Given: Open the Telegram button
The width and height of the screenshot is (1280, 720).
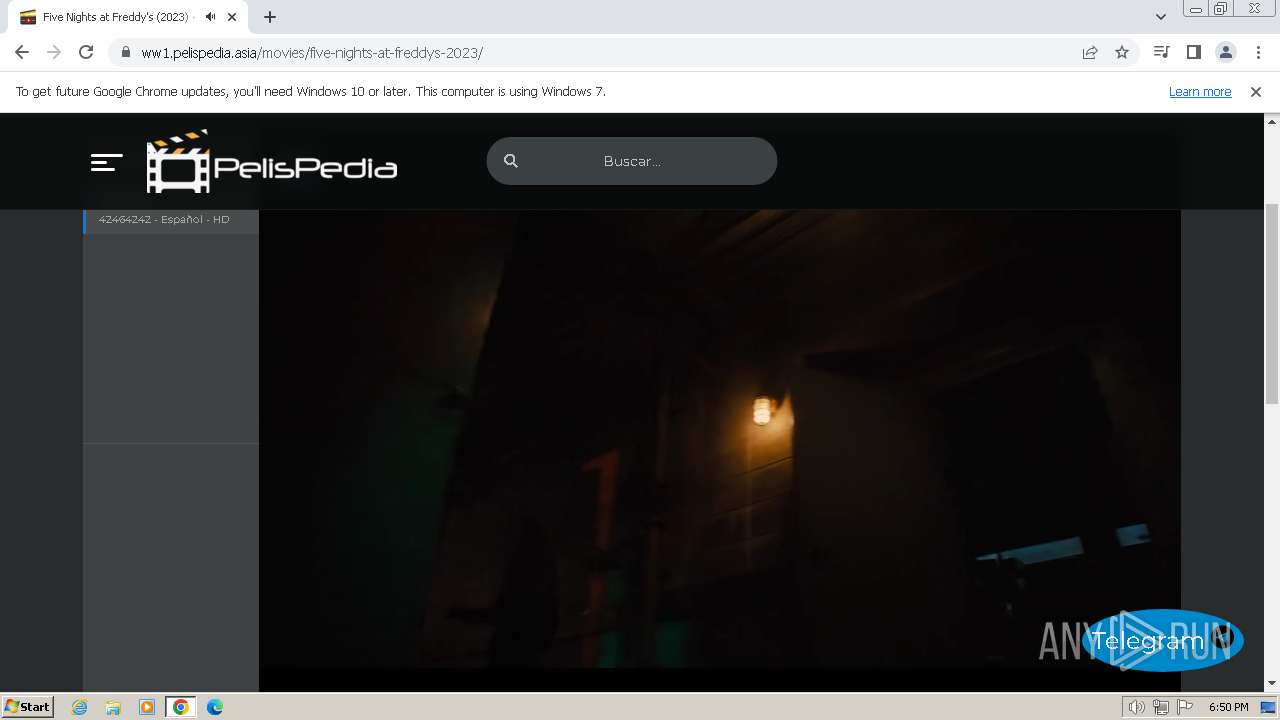Looking at the screenshot, I should click(x=1162, y=640).
